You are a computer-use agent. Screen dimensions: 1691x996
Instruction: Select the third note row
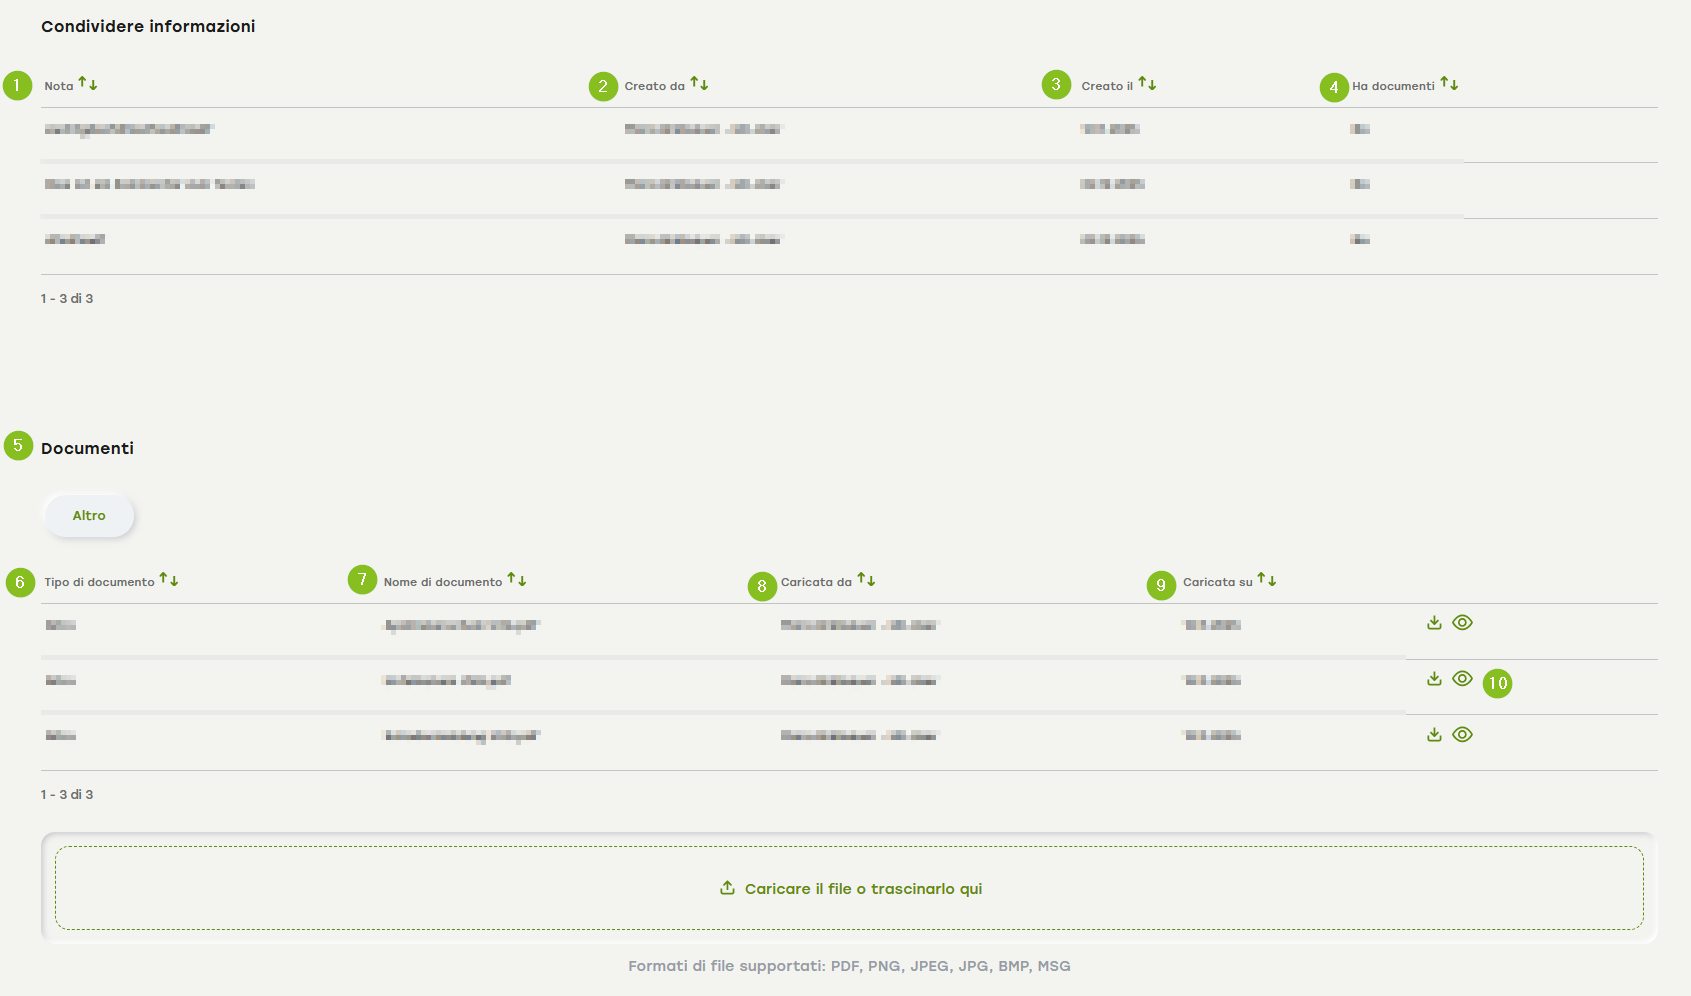tap(75, 240)
